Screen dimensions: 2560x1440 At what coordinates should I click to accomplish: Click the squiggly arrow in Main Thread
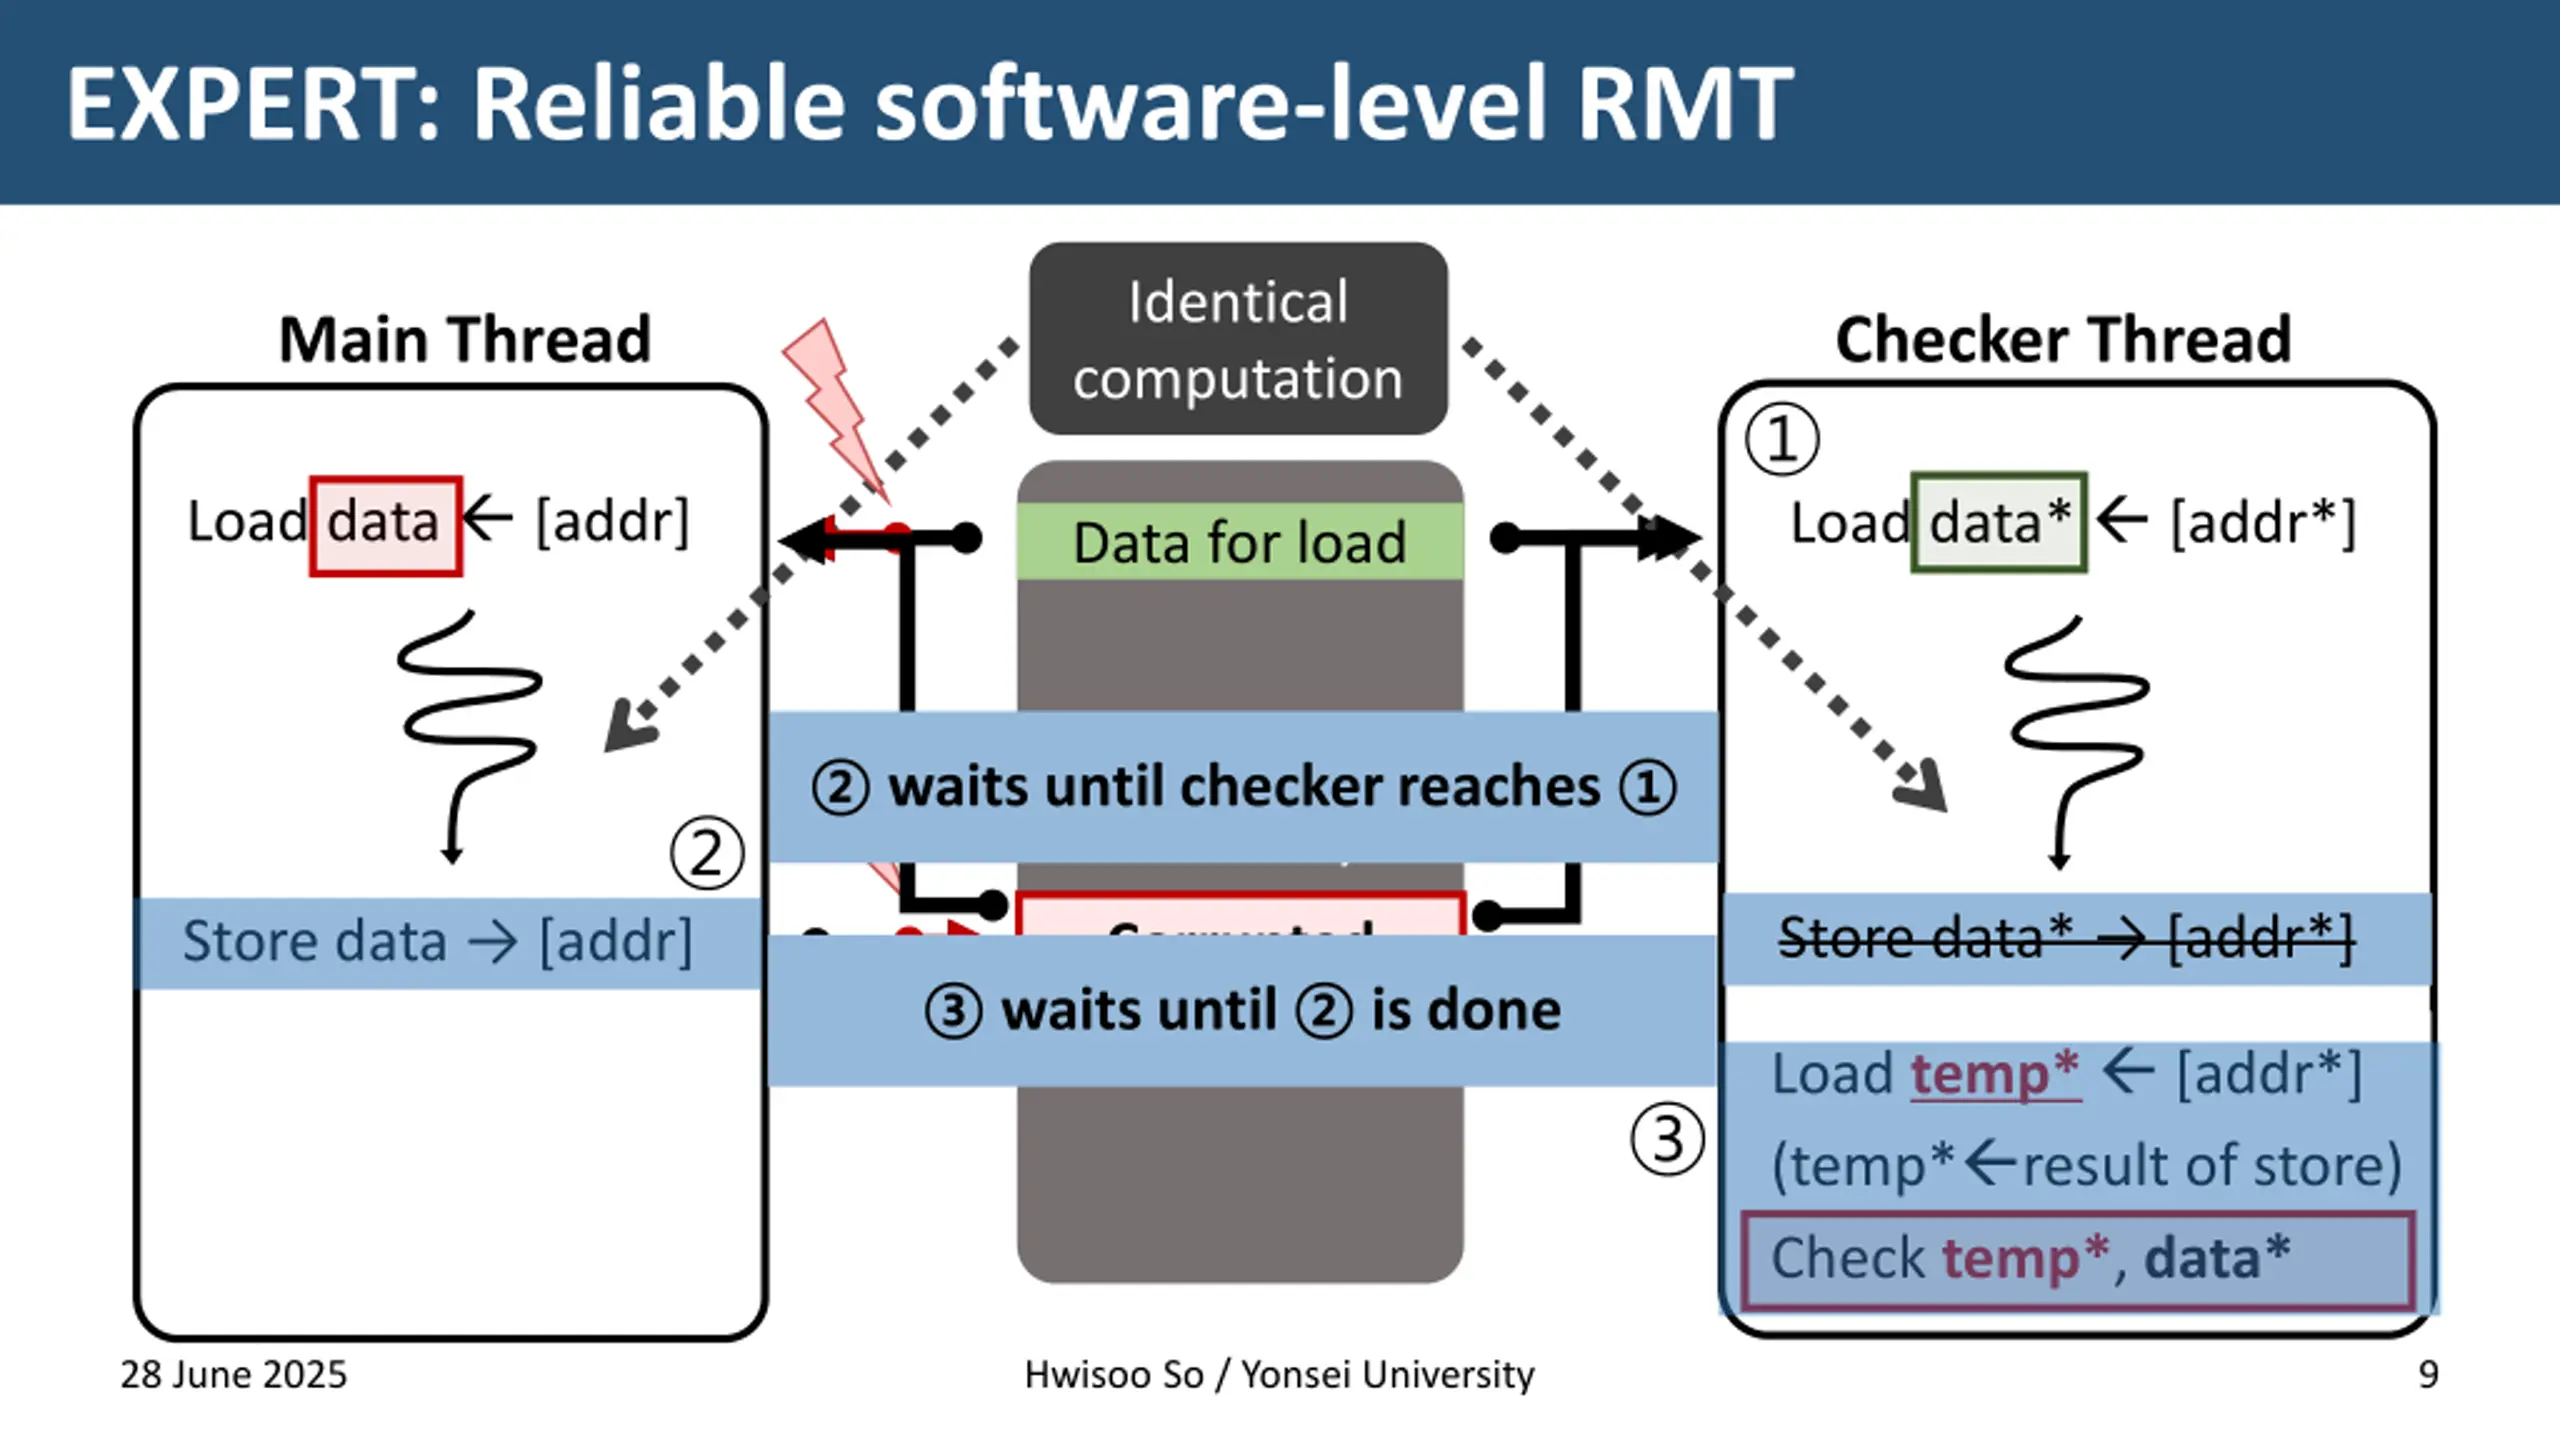coord(468,738)
